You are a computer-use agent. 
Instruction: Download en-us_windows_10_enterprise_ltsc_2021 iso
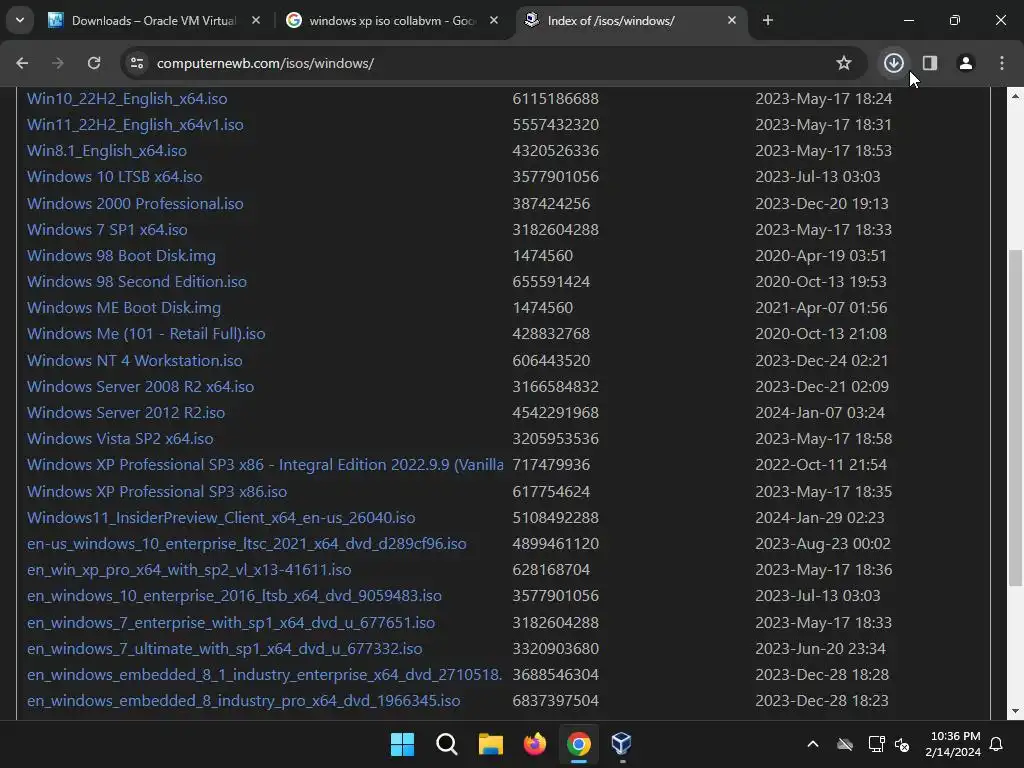247,544
